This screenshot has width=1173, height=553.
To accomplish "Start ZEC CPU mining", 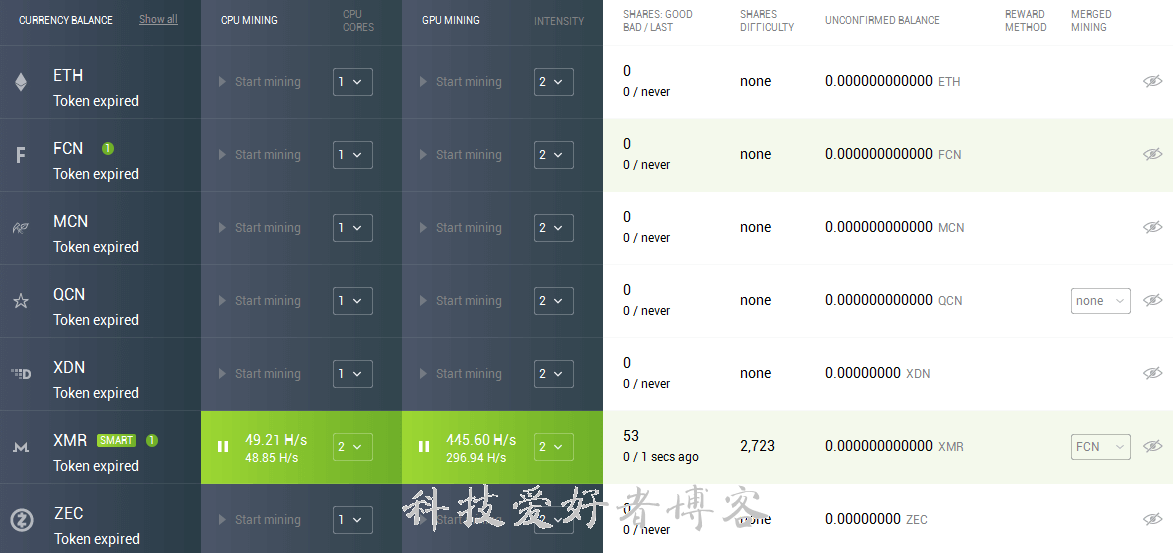I will (260, 519).
